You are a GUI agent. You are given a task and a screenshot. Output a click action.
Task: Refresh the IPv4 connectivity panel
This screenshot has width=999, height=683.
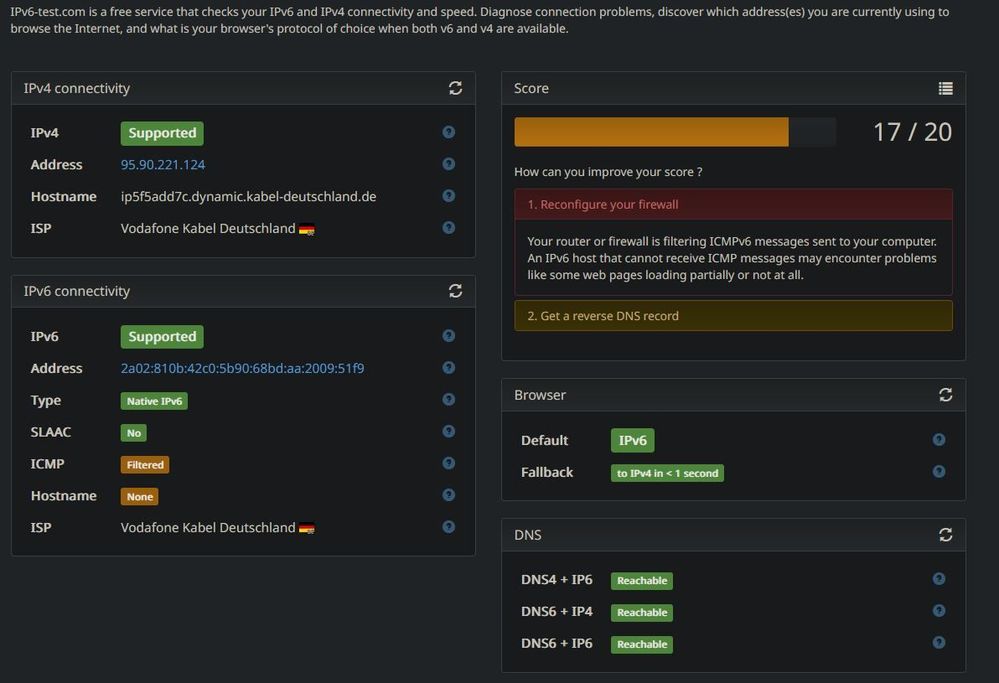(x=455, y=88)
